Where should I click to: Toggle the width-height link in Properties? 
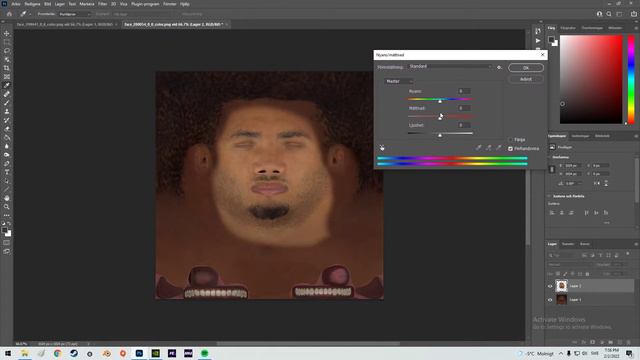pyautogui.click(x=552, y=169)
